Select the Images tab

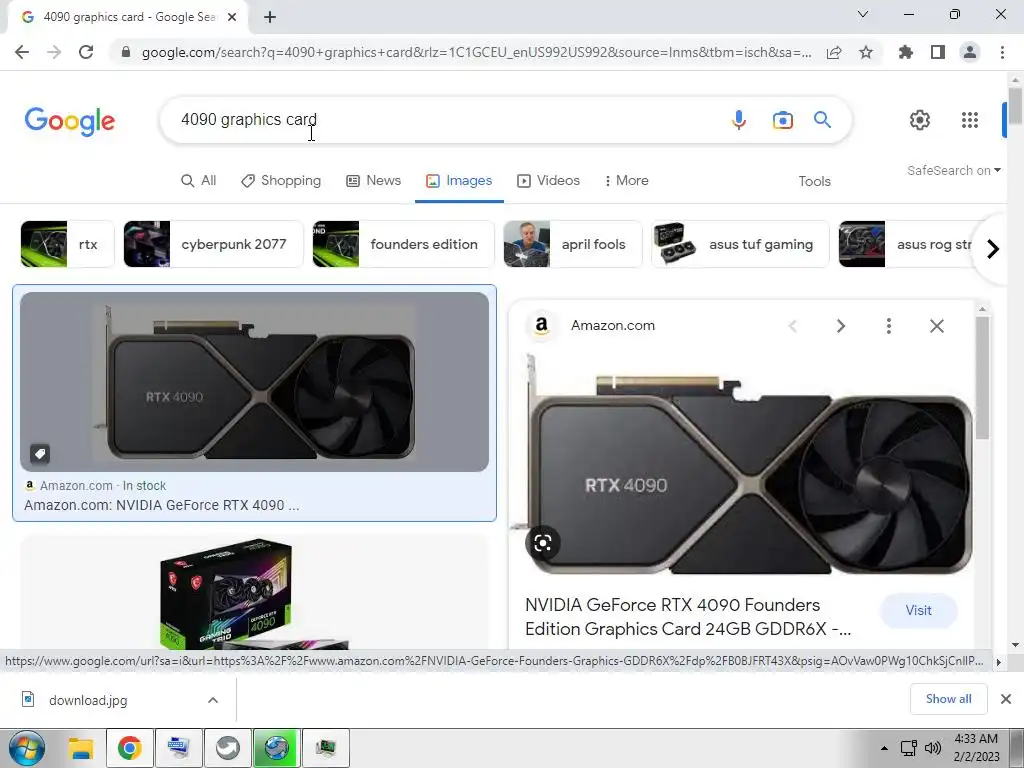459,181
